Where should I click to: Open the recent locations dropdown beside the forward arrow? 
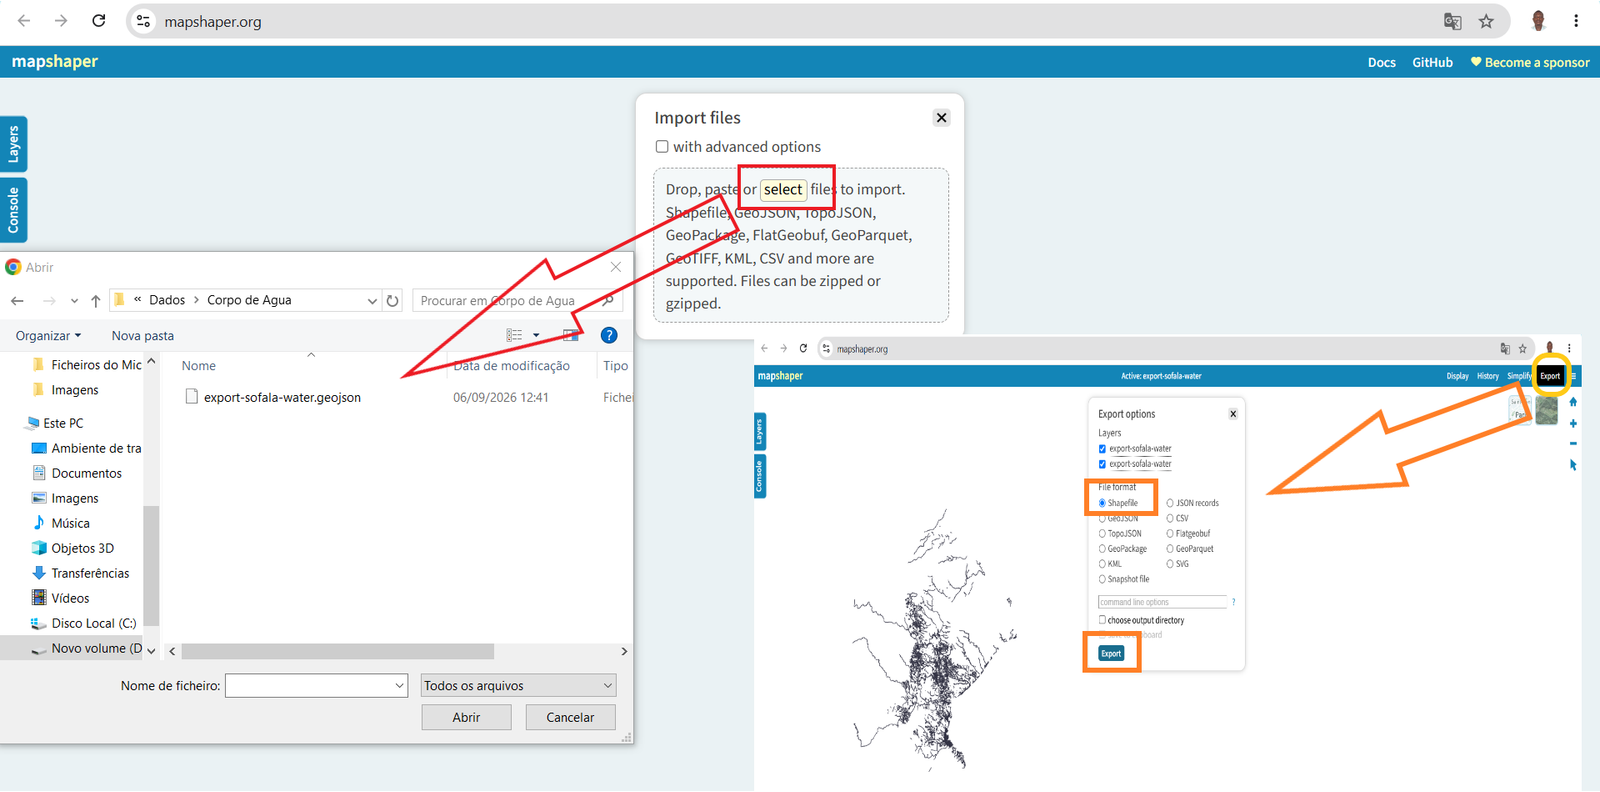74,300
